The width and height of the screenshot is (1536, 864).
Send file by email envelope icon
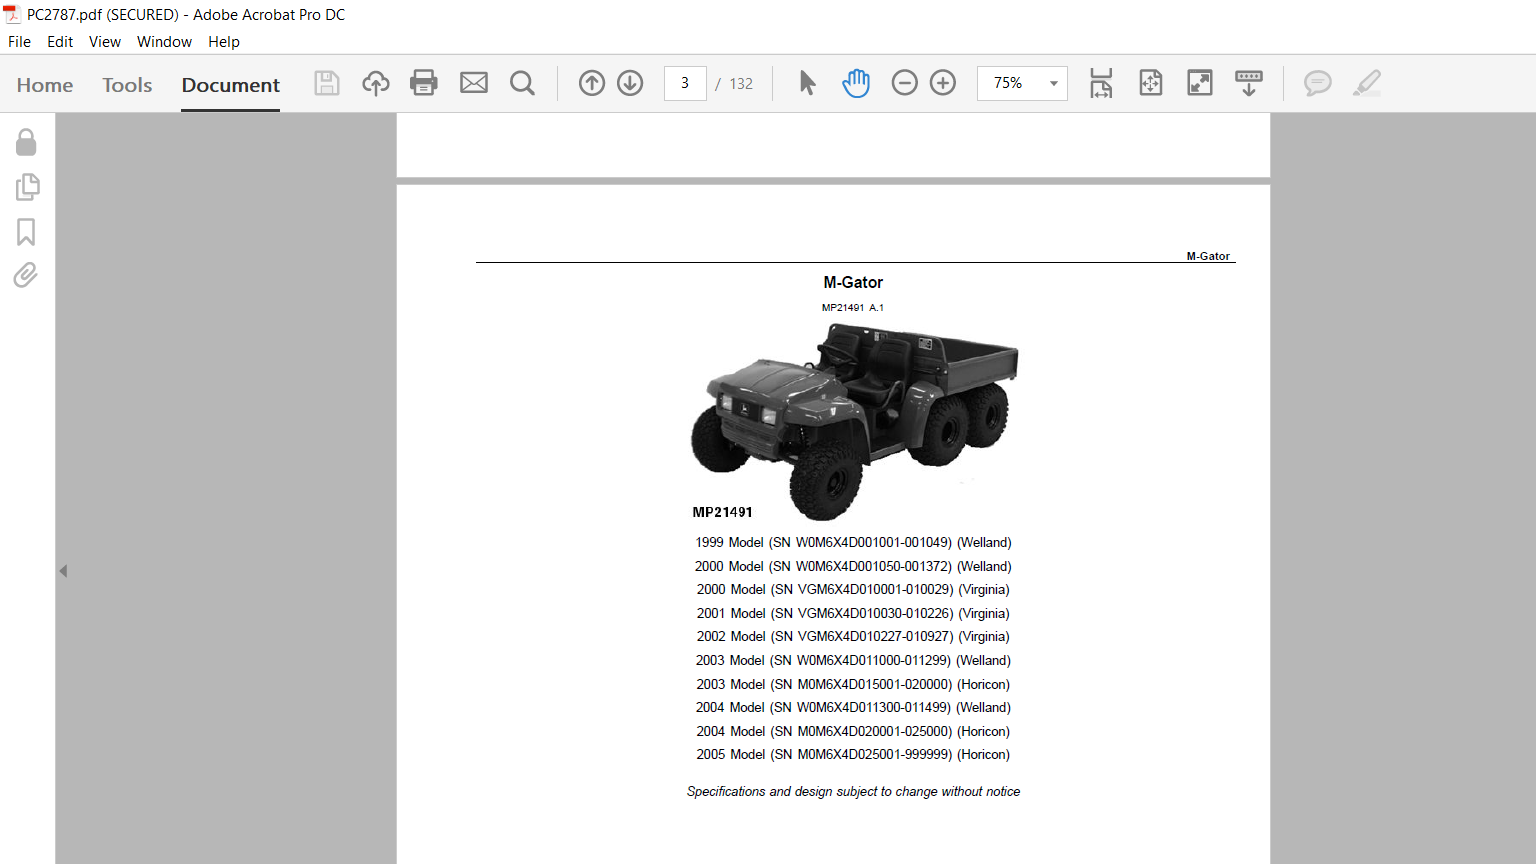click(474, 83)
